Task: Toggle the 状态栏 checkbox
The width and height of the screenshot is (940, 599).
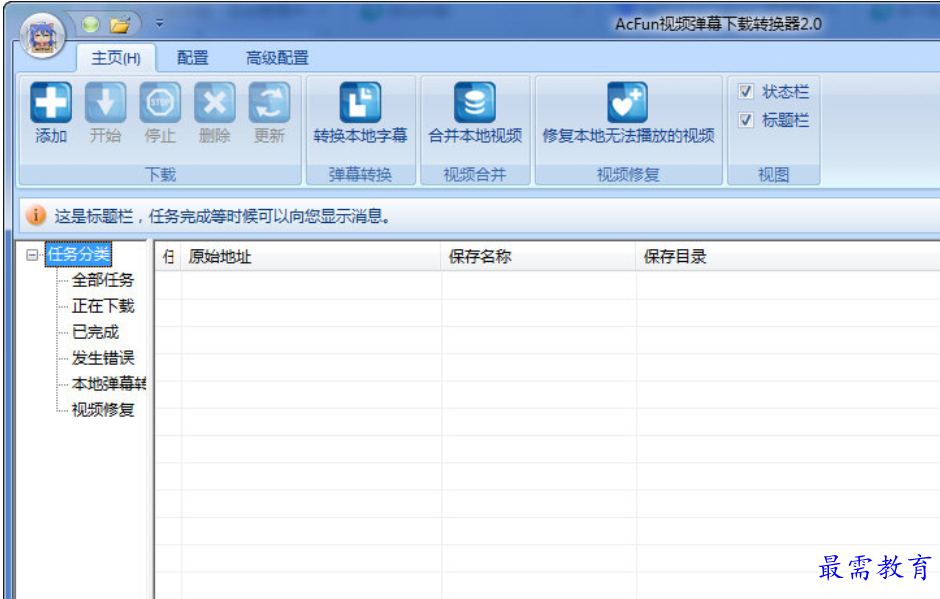Action: pyautogui.click(x=745, y=91)
